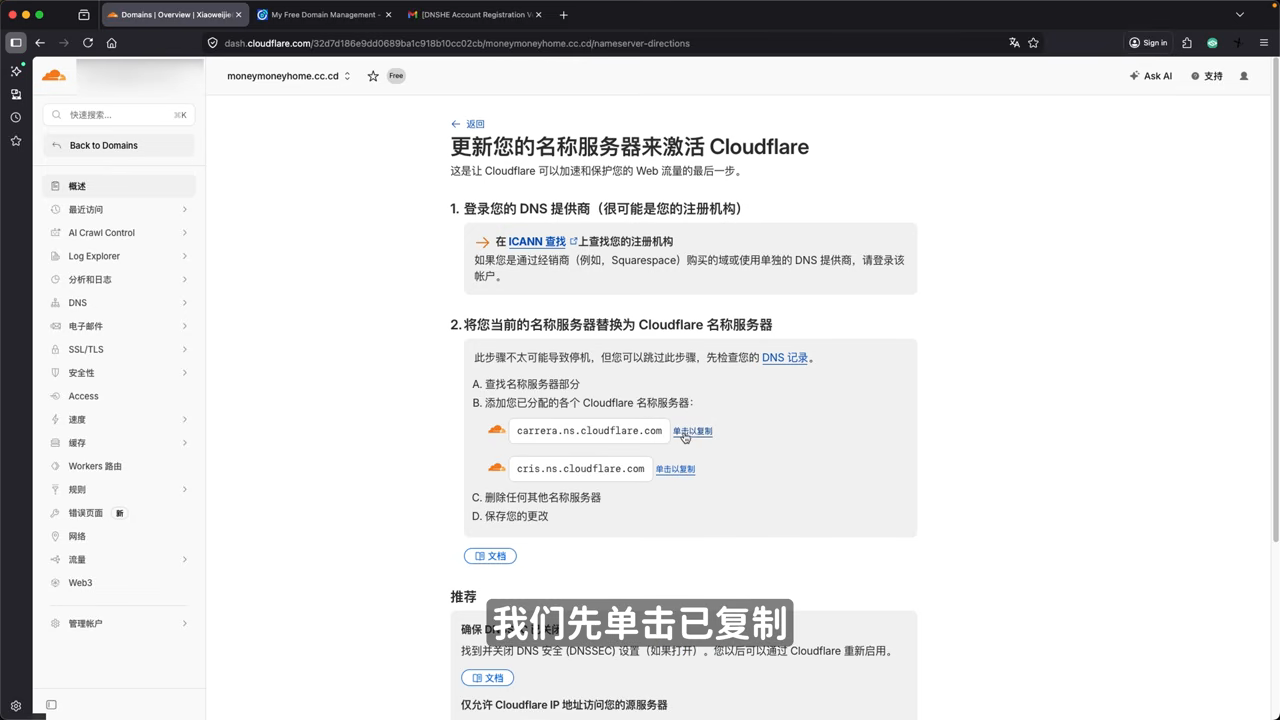Copy carrera.ns.cloudflare.com via 单击以复制
The width and height of the screenshot is (1280, 720).
692,432
